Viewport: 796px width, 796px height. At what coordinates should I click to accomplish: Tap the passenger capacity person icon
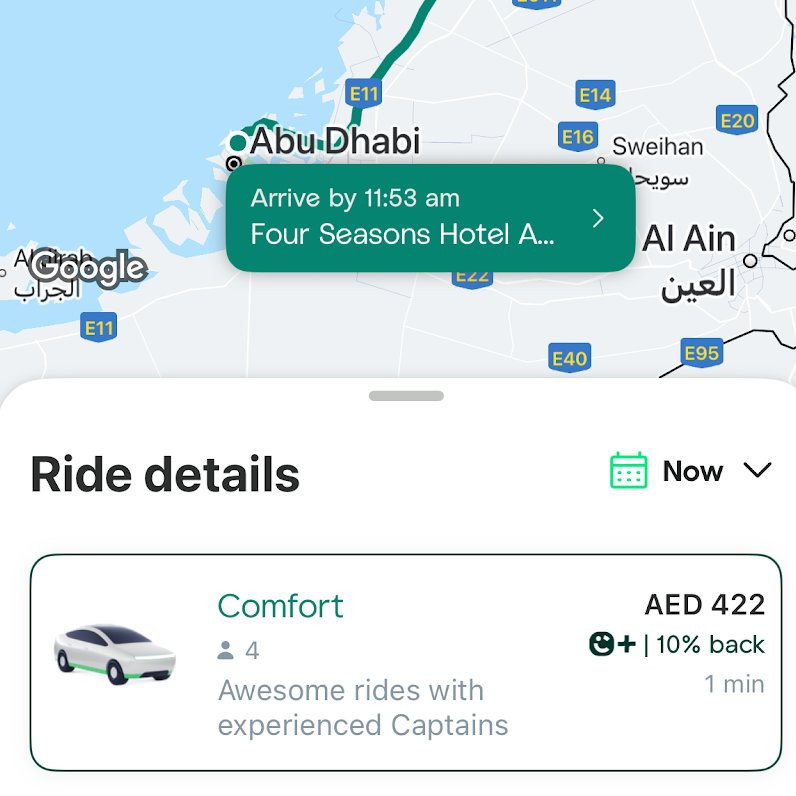pyautogui.click(x=225, y=650)
